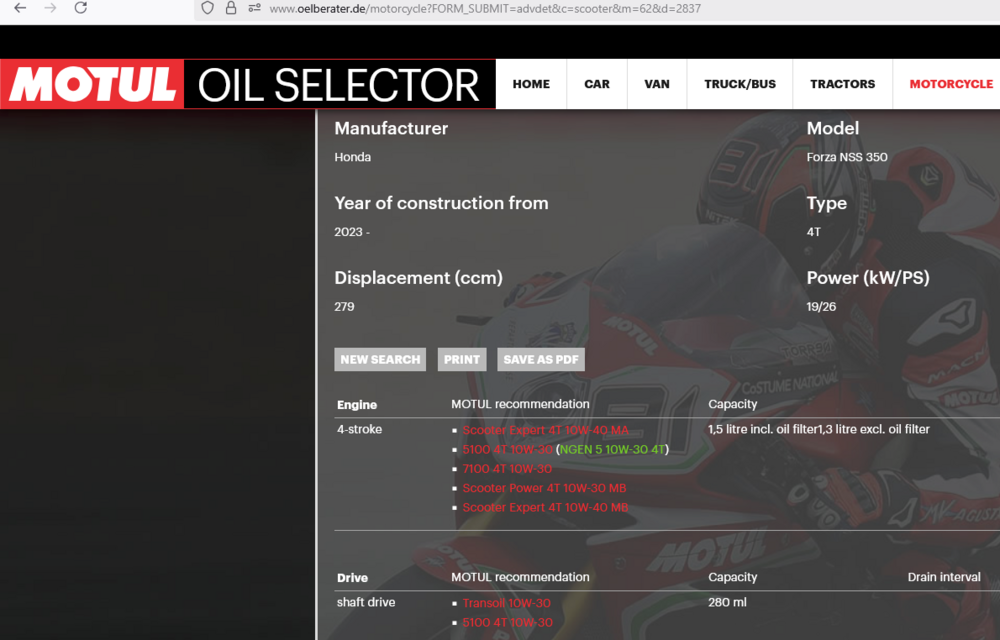Open the green NGEN 5 10W-30 4T link
1000x640 pixels.
[x=612, y=449]
